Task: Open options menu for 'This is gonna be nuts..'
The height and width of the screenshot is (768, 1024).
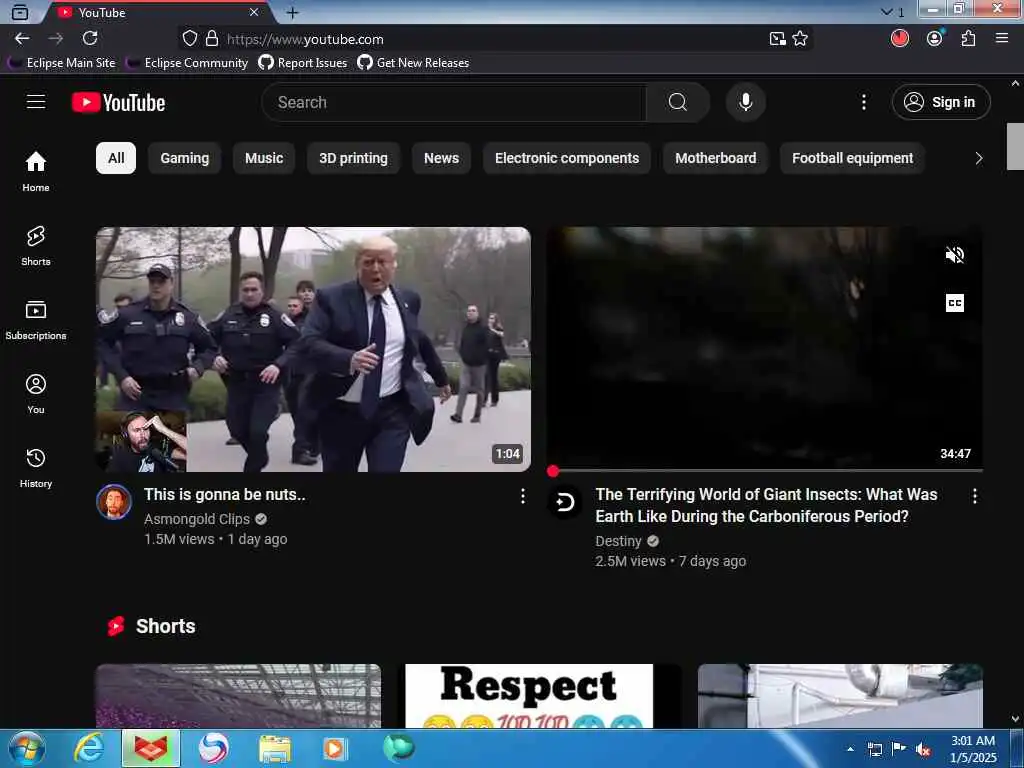Action: pos(522,496)
